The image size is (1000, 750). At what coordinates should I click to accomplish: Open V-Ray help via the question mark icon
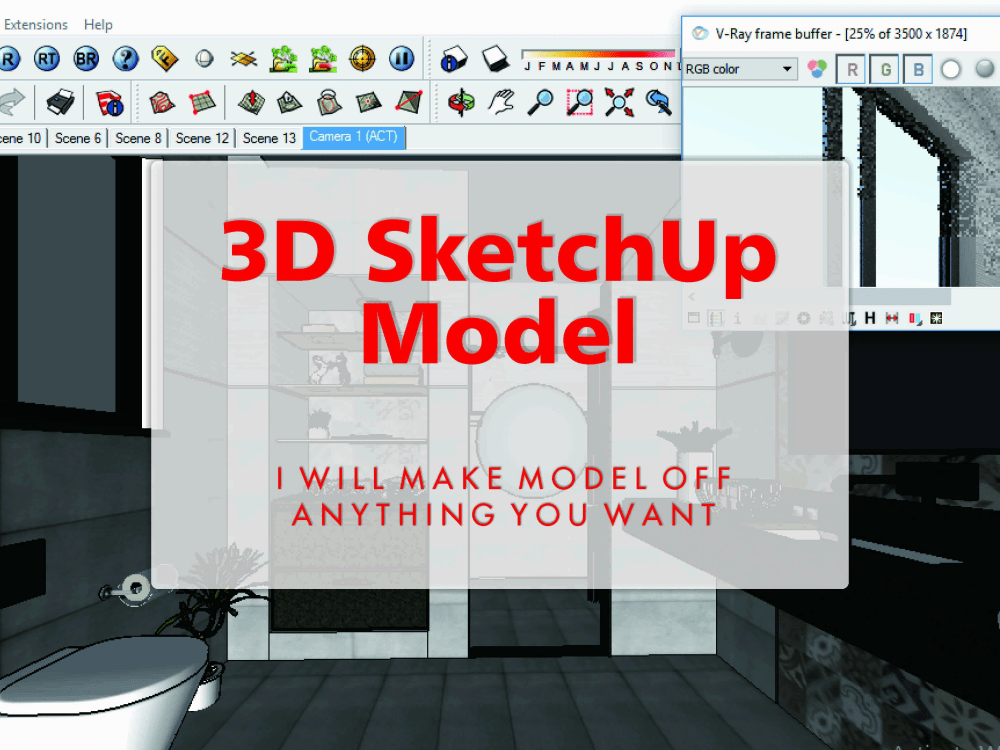(126, 58)
